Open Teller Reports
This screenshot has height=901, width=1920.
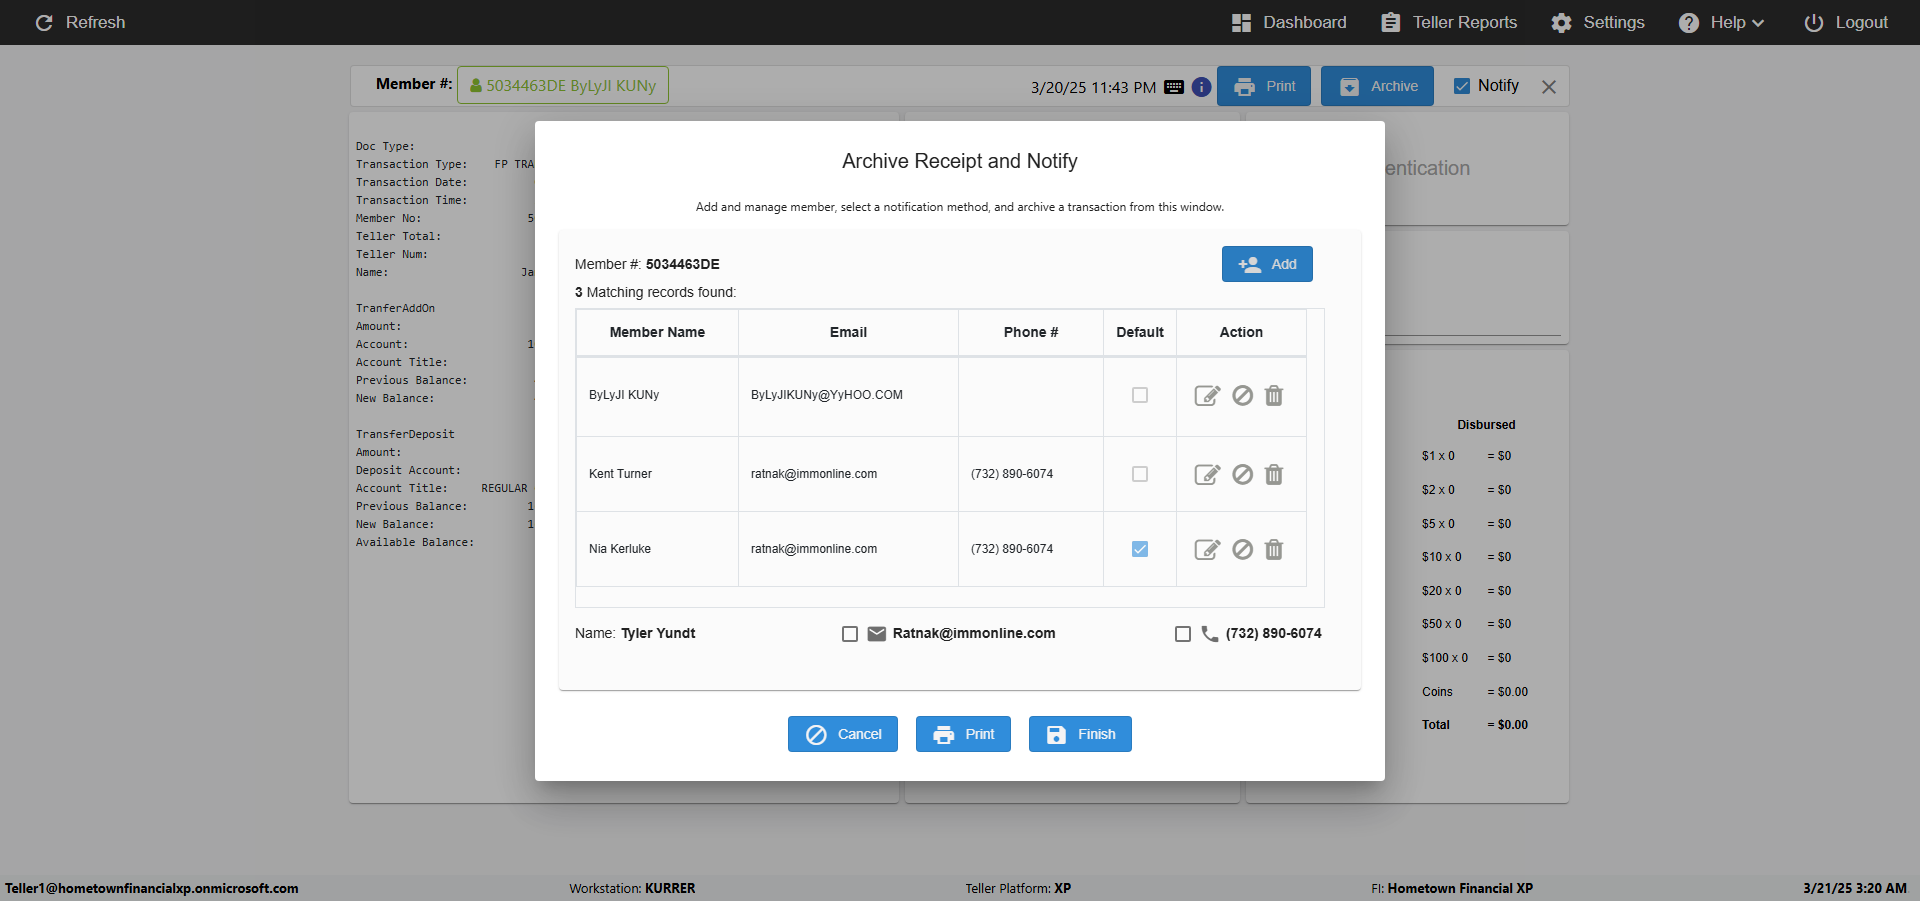tap(1449, 22)
